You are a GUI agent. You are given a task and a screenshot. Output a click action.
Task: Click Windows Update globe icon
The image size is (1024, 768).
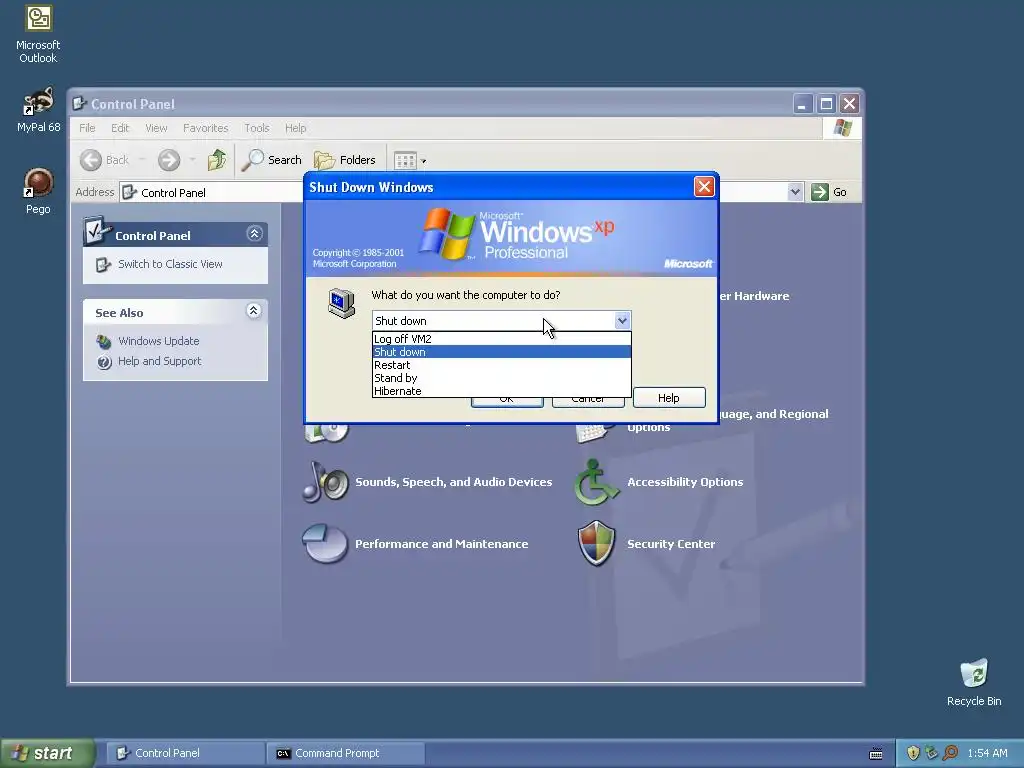coord(104,342)
